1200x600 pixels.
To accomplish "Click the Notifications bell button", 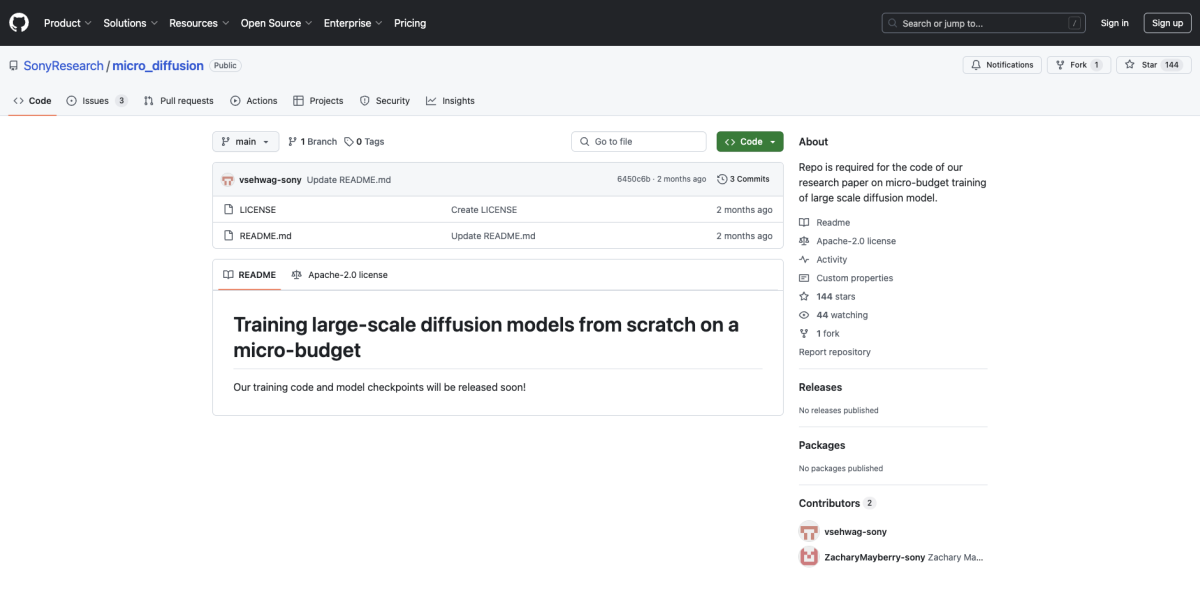I will click(1002, 65).
